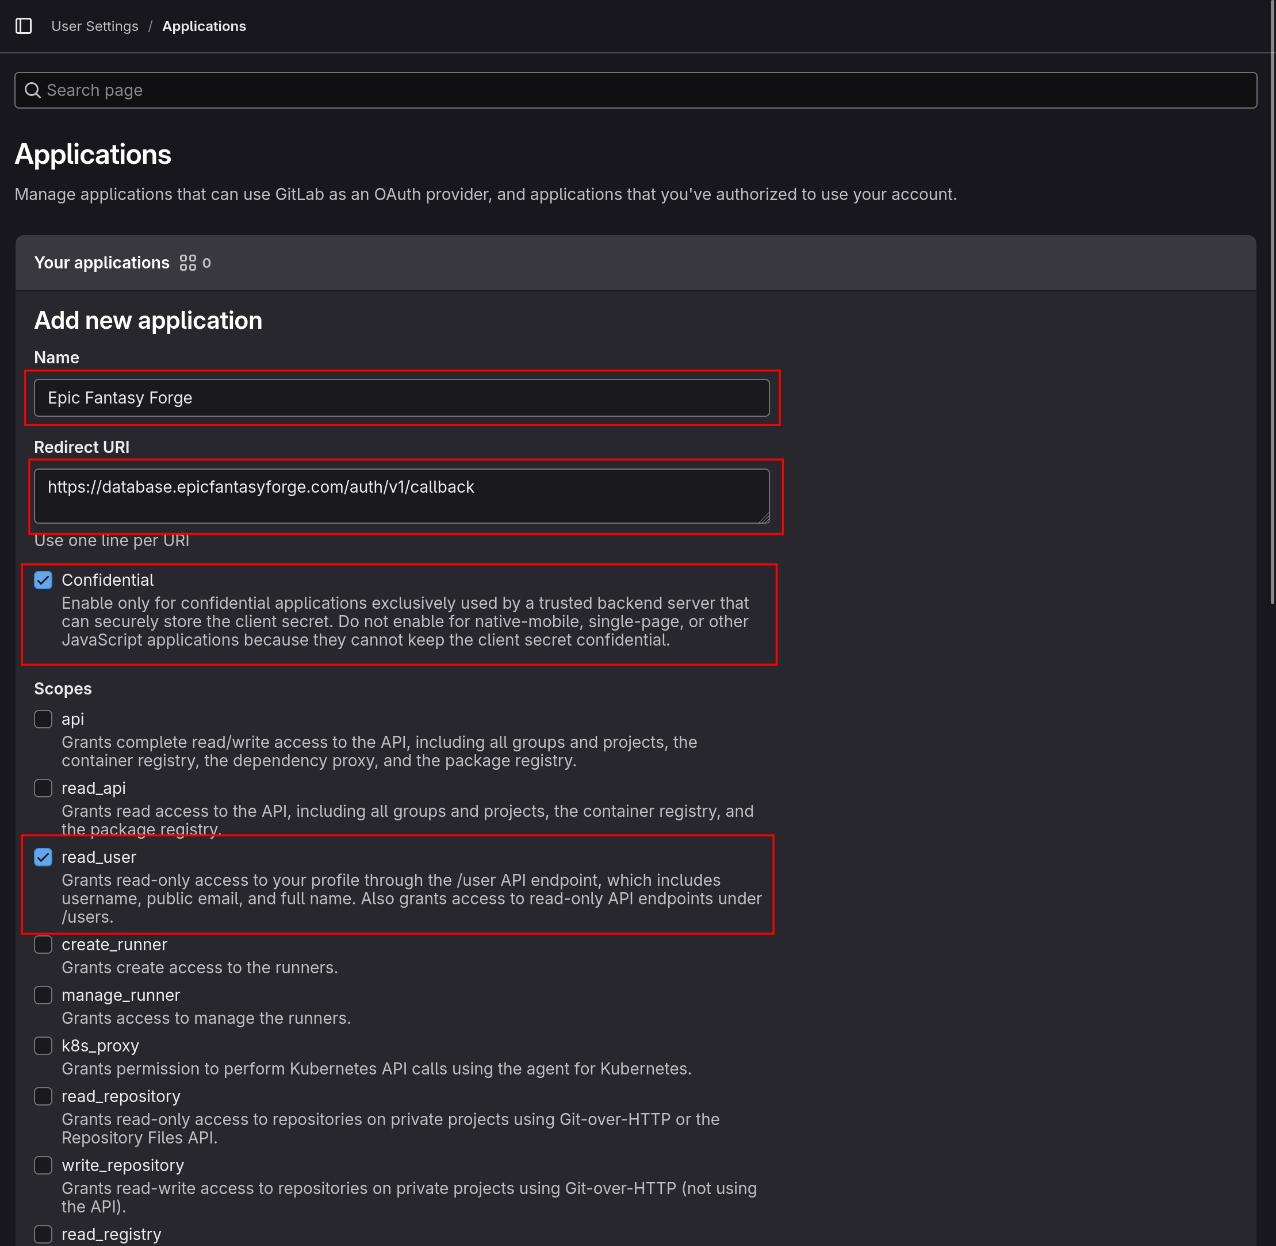
Task: Click the grid icon beside Your applications
Action: coord(186,262)
